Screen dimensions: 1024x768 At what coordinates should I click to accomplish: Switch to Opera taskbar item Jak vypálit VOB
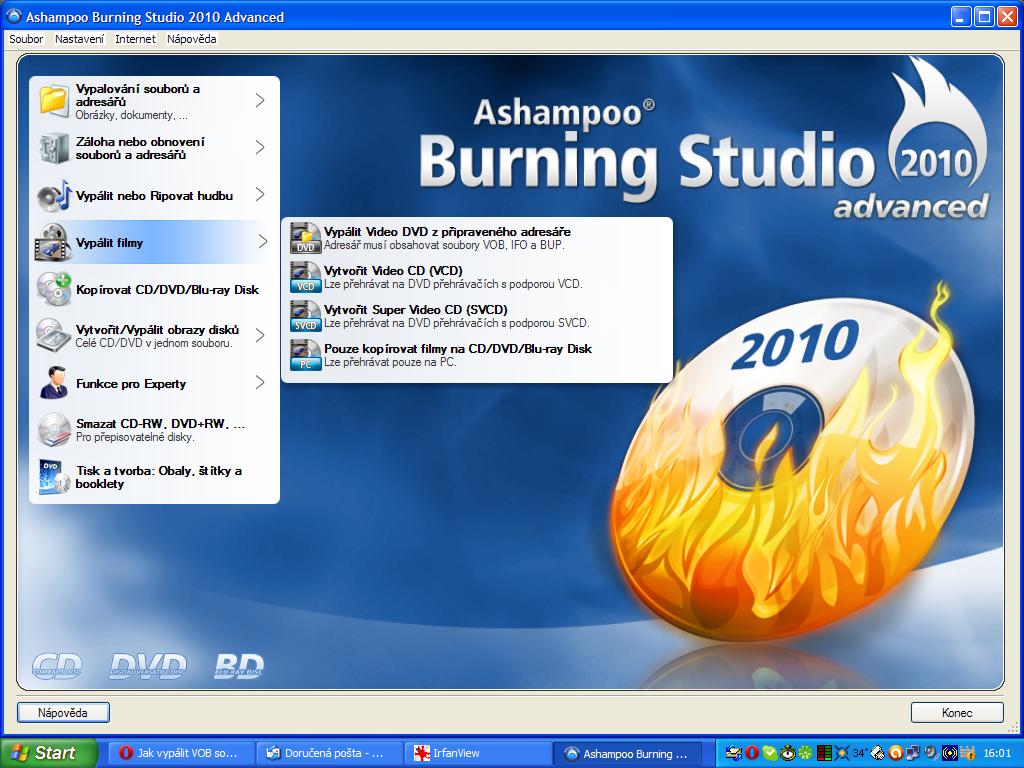180,753
